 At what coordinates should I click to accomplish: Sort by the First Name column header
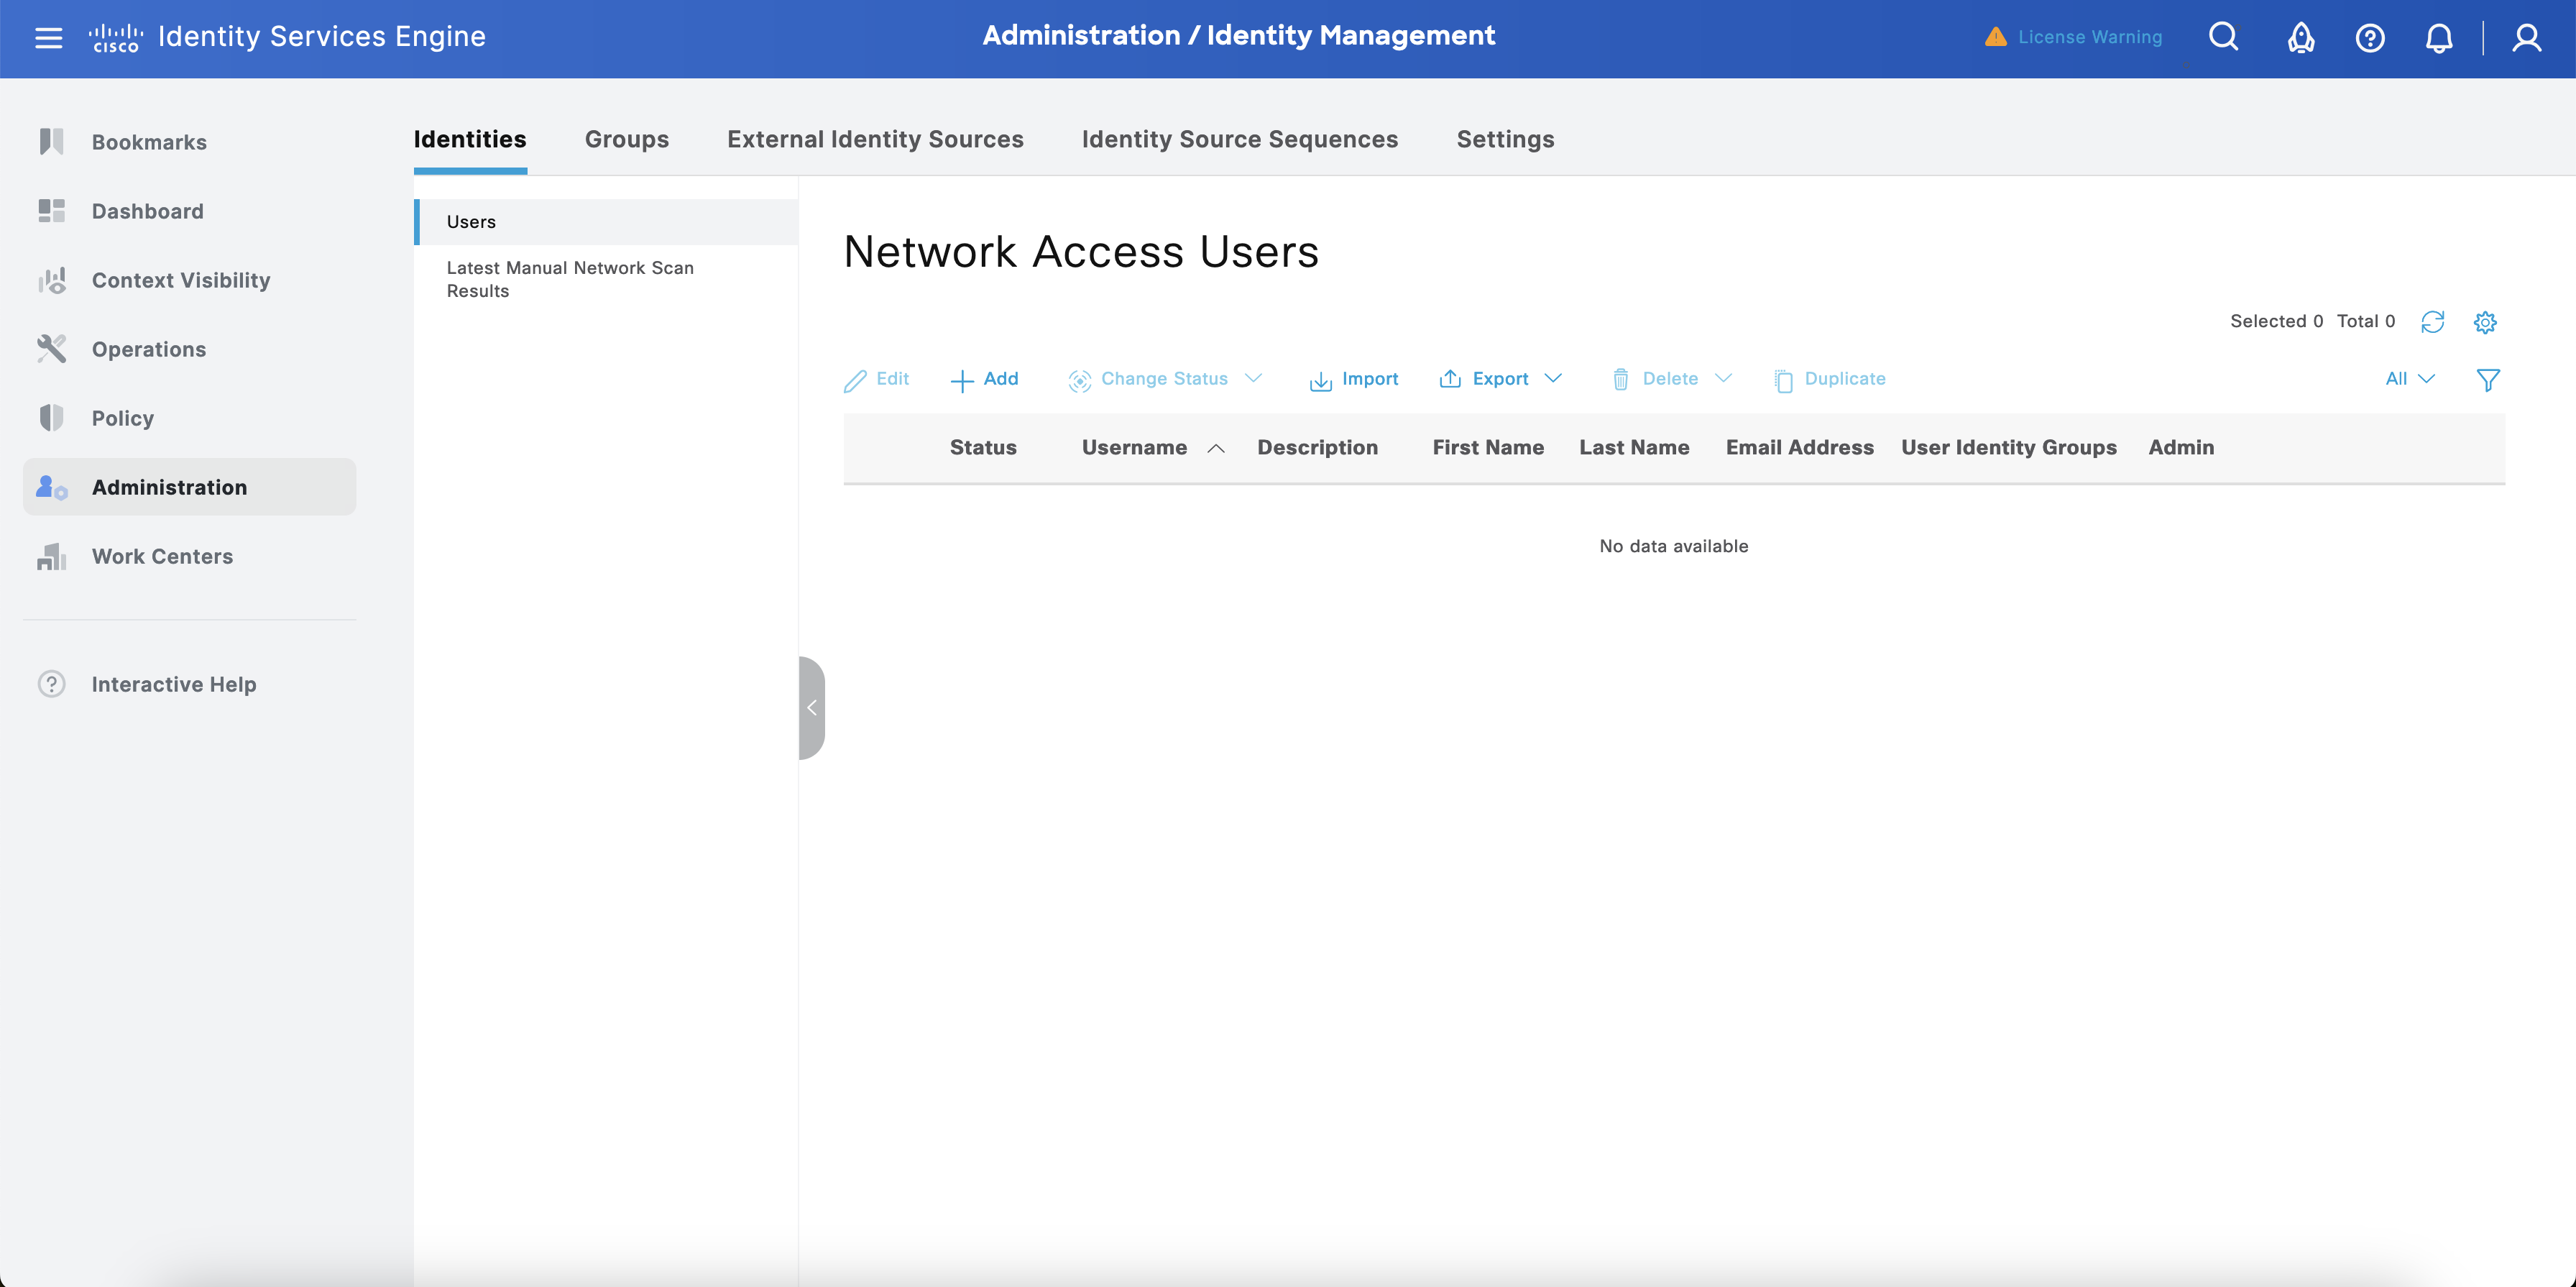(1488, 447)
